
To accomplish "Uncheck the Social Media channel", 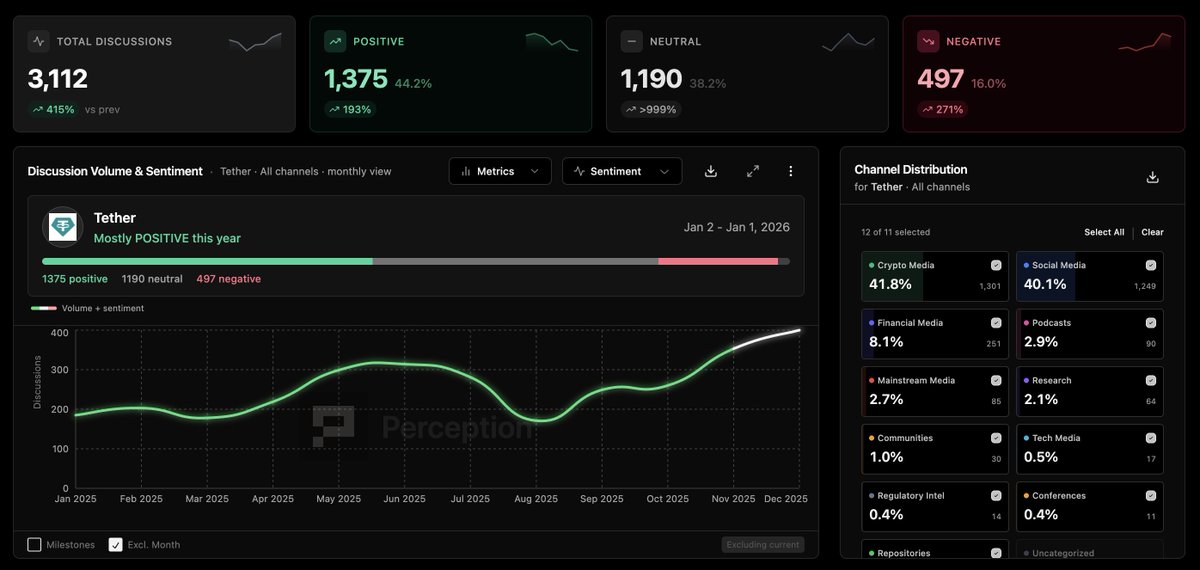I will pyautogui.click(x=1151, y=265).
